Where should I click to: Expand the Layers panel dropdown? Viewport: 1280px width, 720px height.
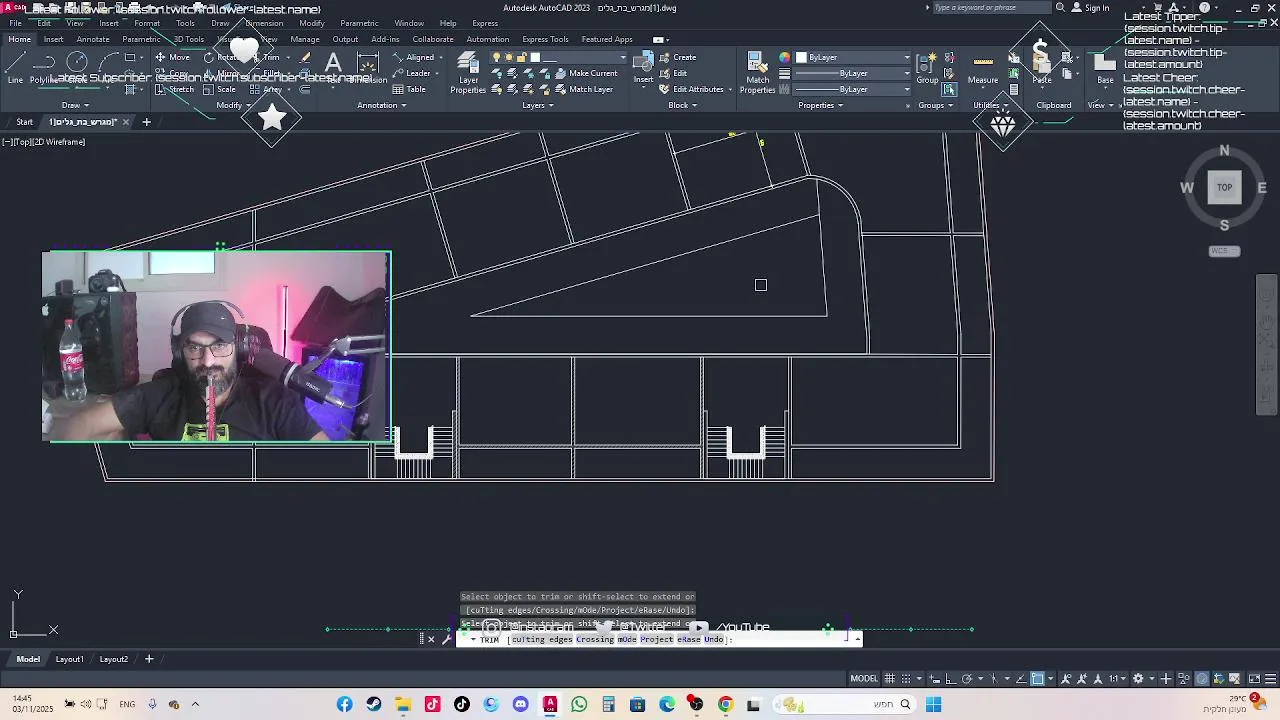(x=537, y=105)
